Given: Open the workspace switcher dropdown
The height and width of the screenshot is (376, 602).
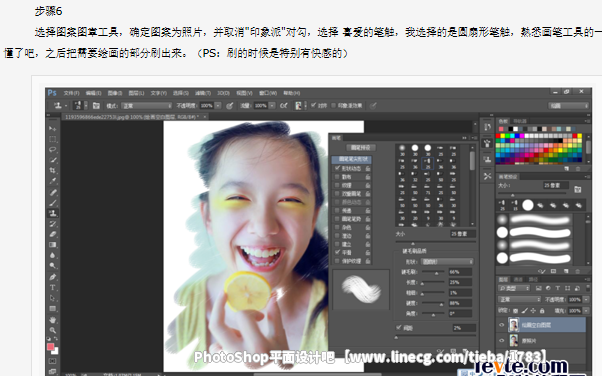Looking at the screenshot, I should 568,106.
